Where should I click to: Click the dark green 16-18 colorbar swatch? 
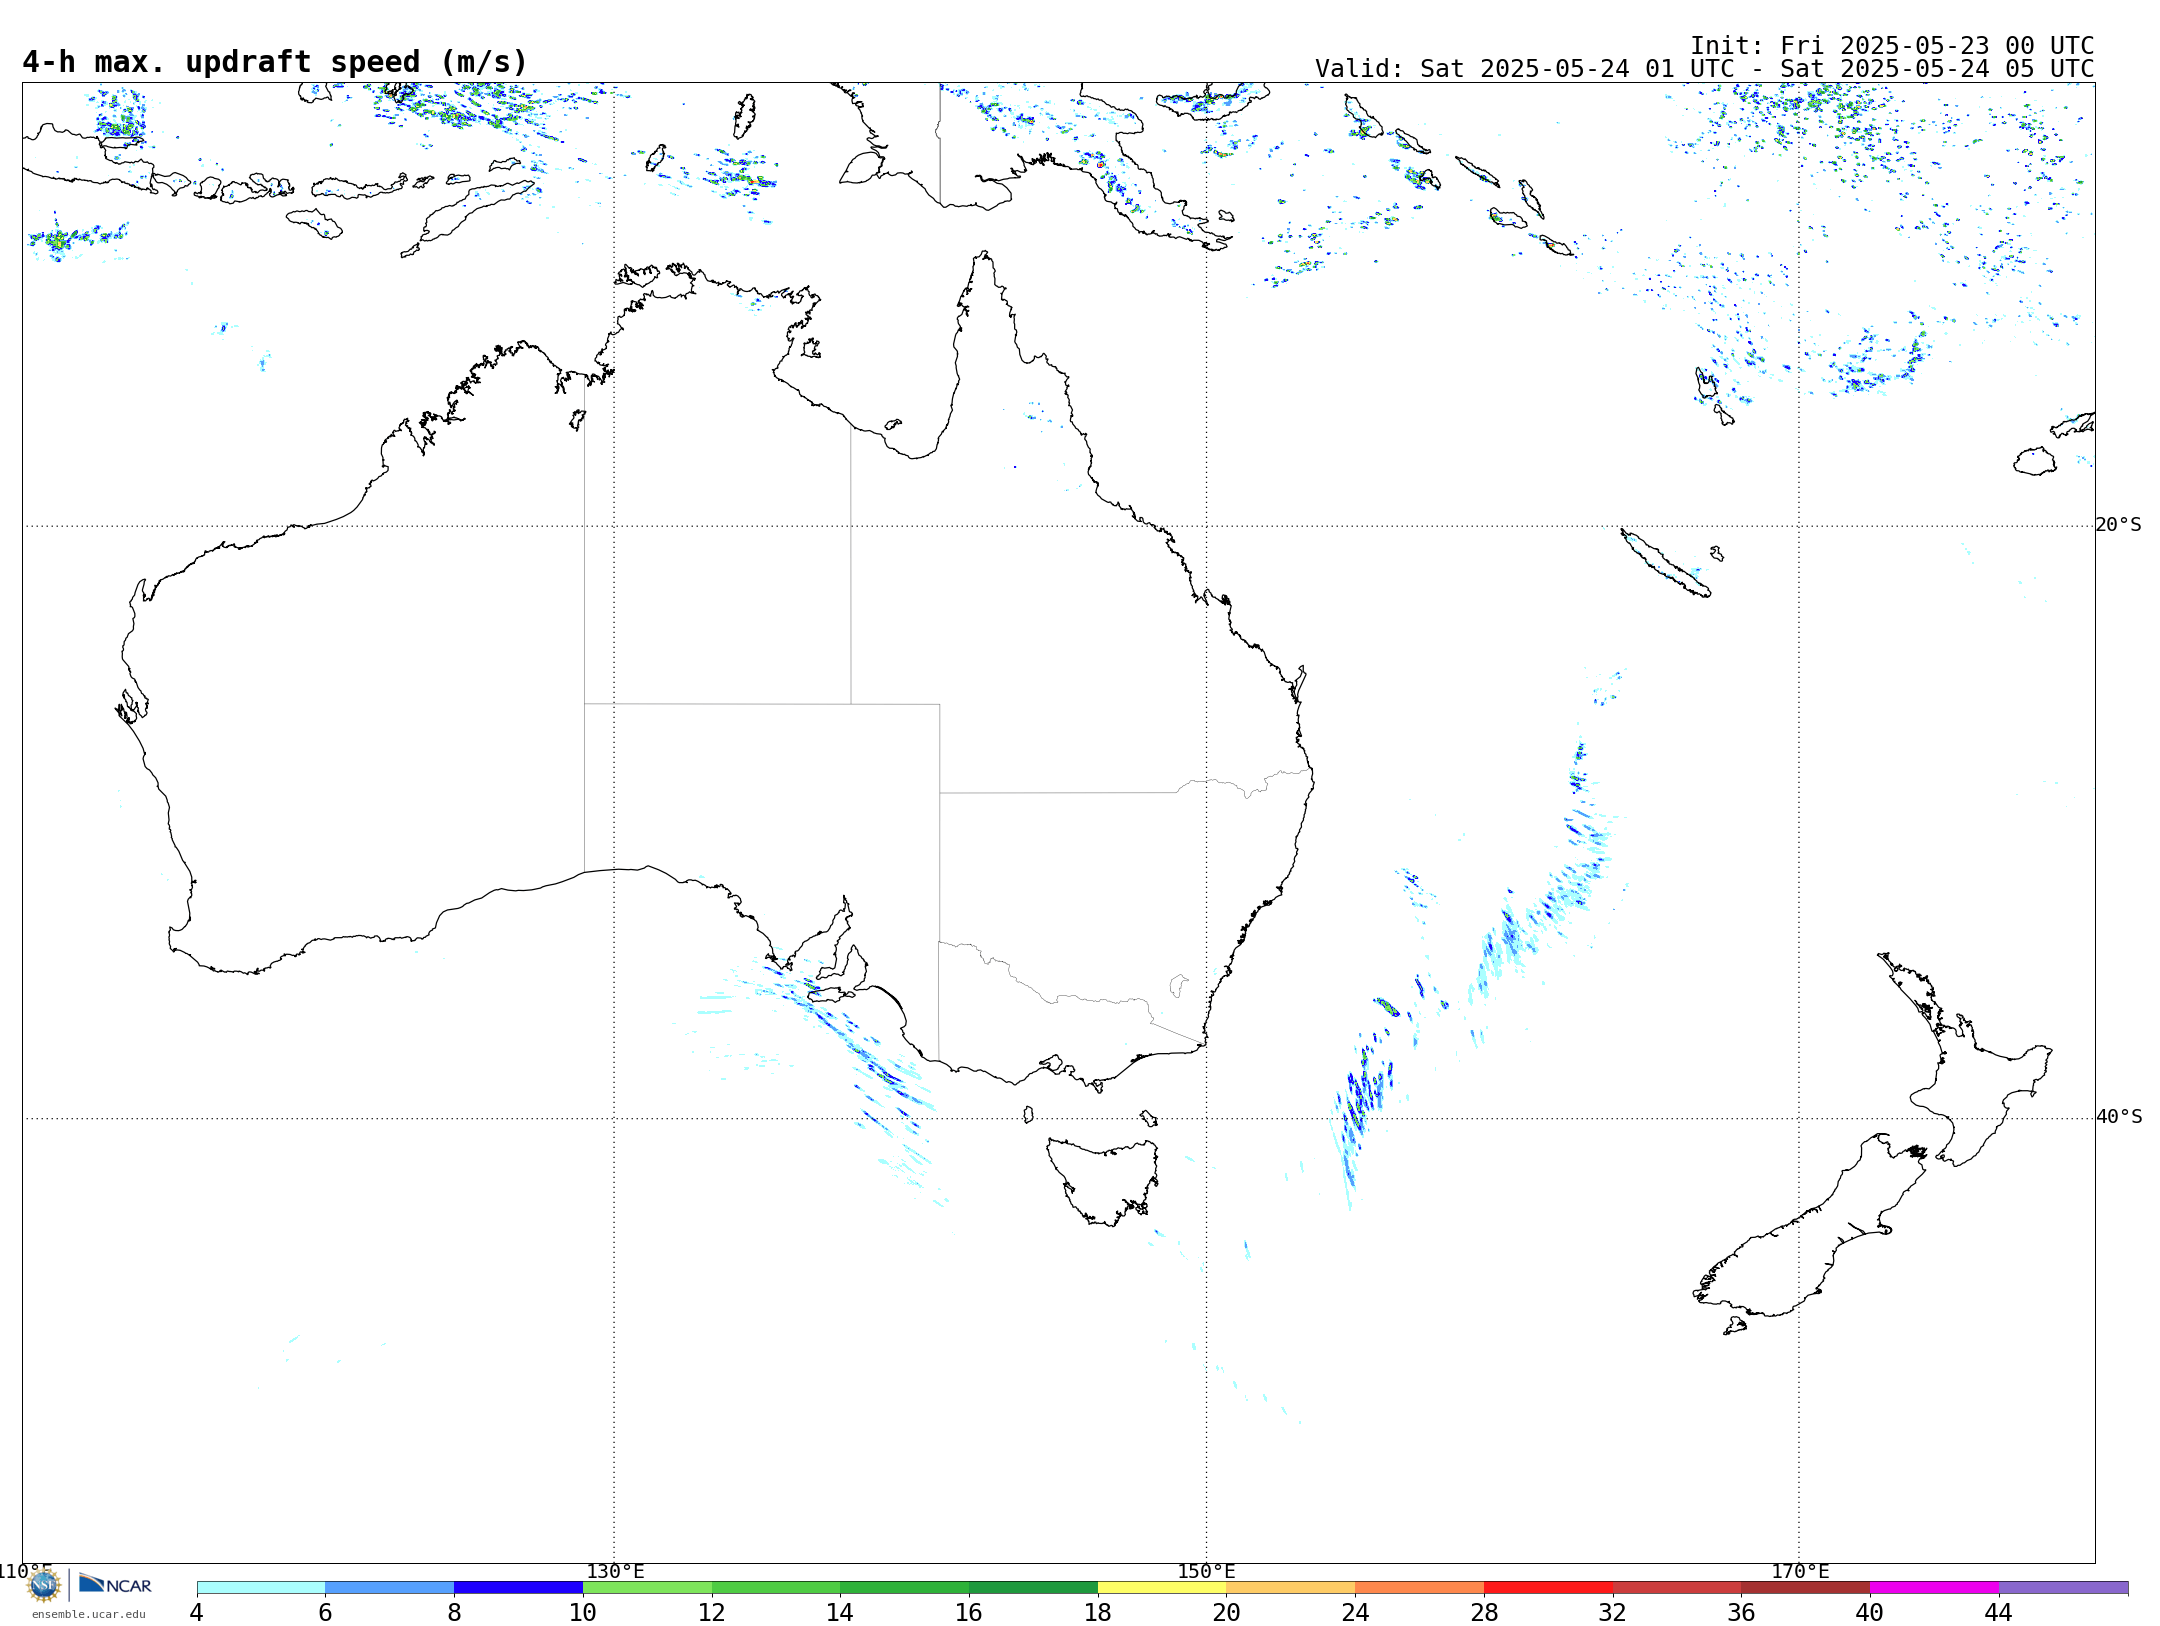(x=1034, y=1588)
